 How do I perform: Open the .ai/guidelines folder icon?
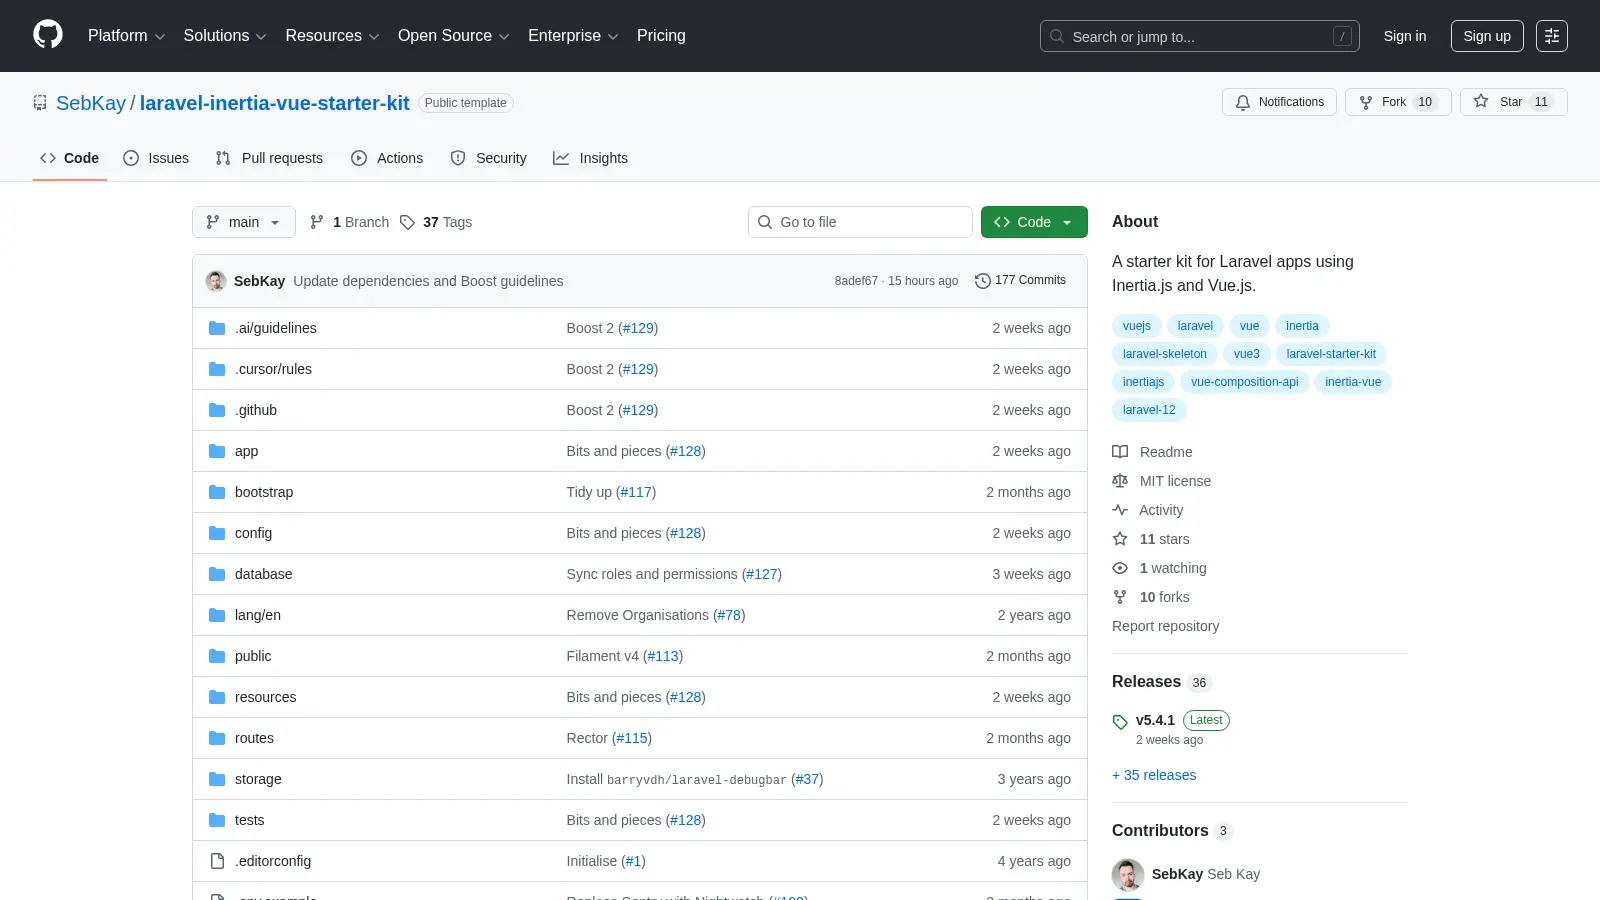coord(217,328)
